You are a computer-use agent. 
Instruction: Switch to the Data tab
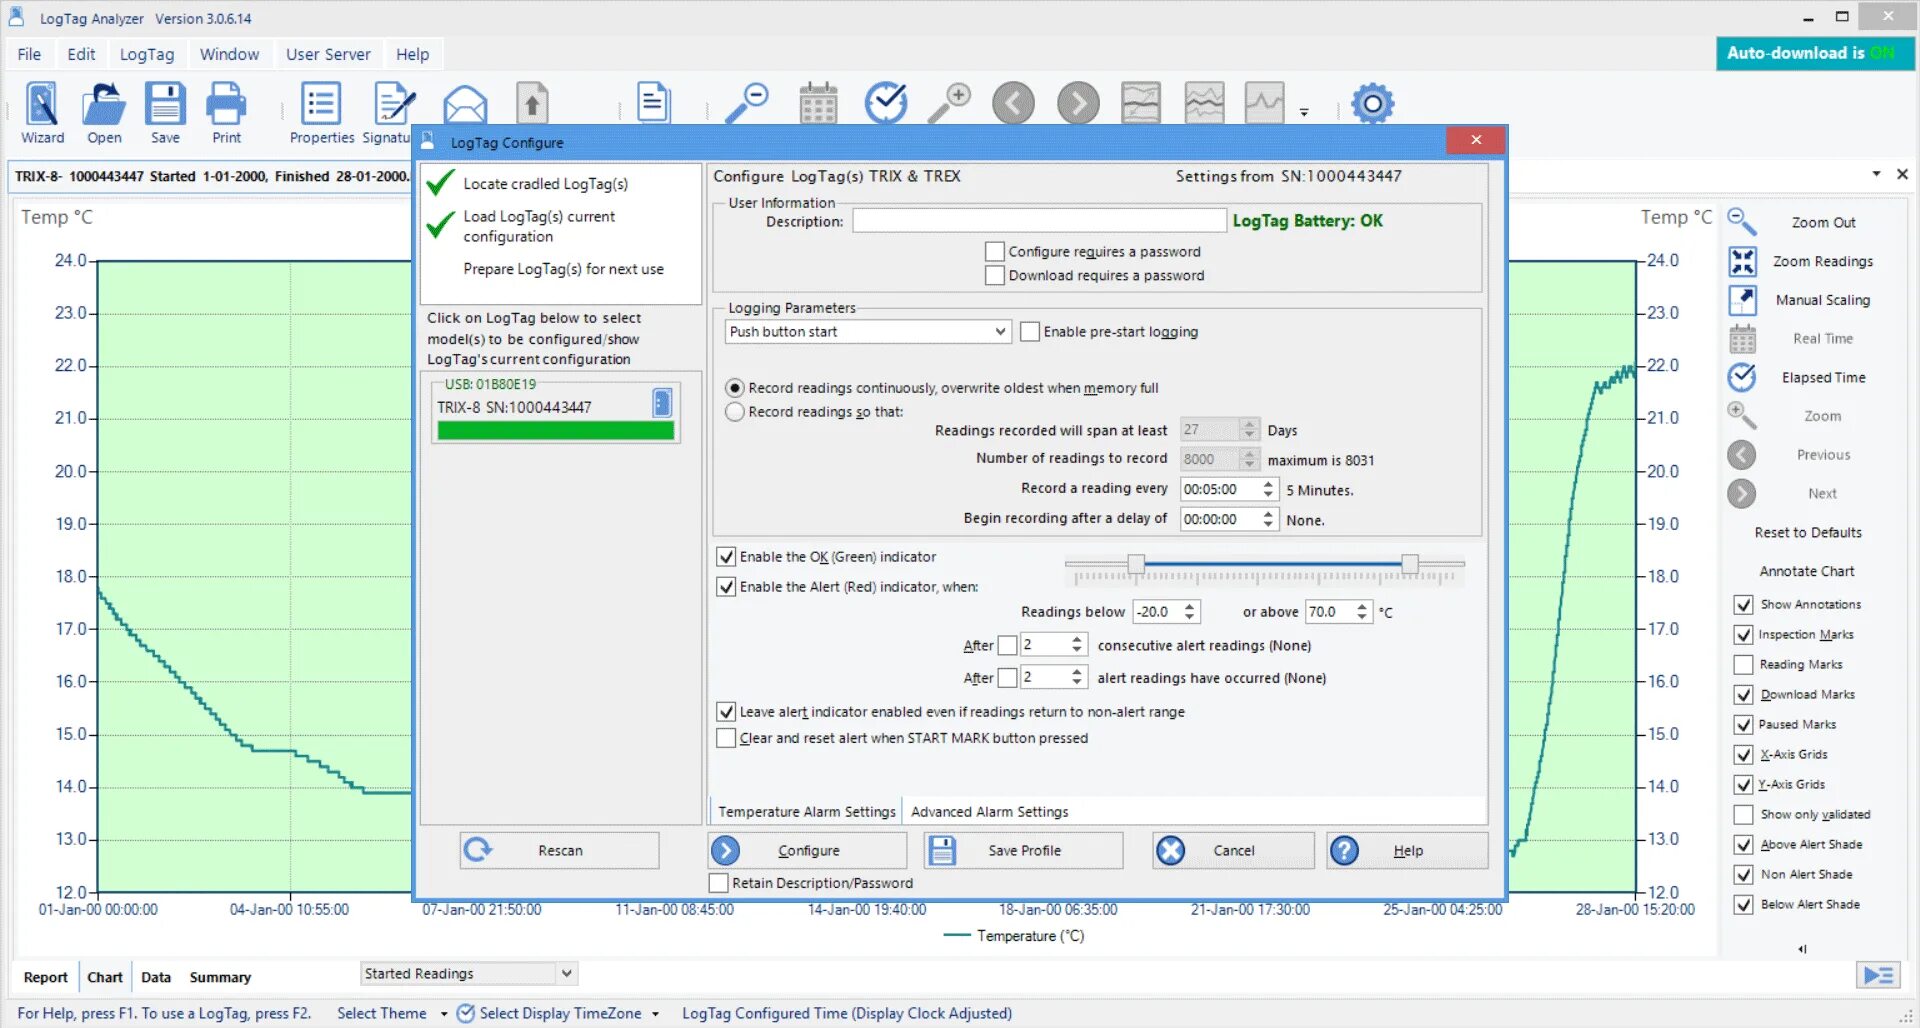point(156,977)
